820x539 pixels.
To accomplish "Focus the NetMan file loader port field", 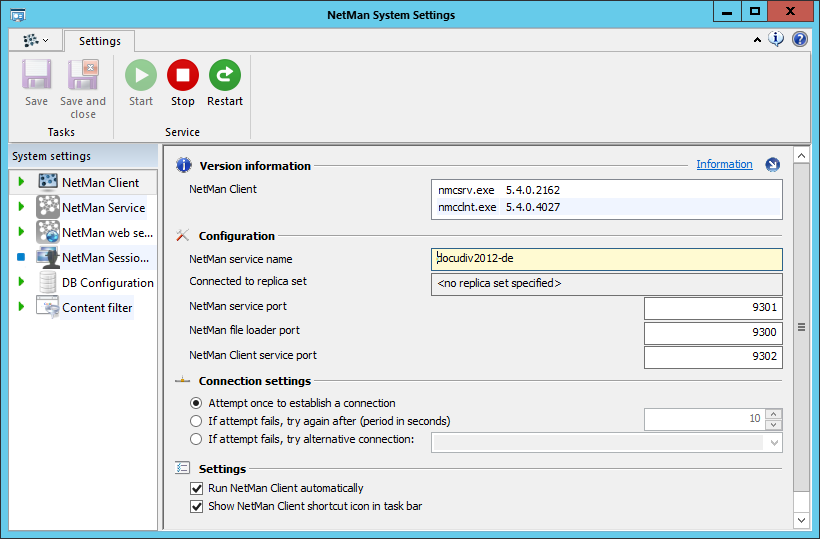I will (x=713, y=332).
